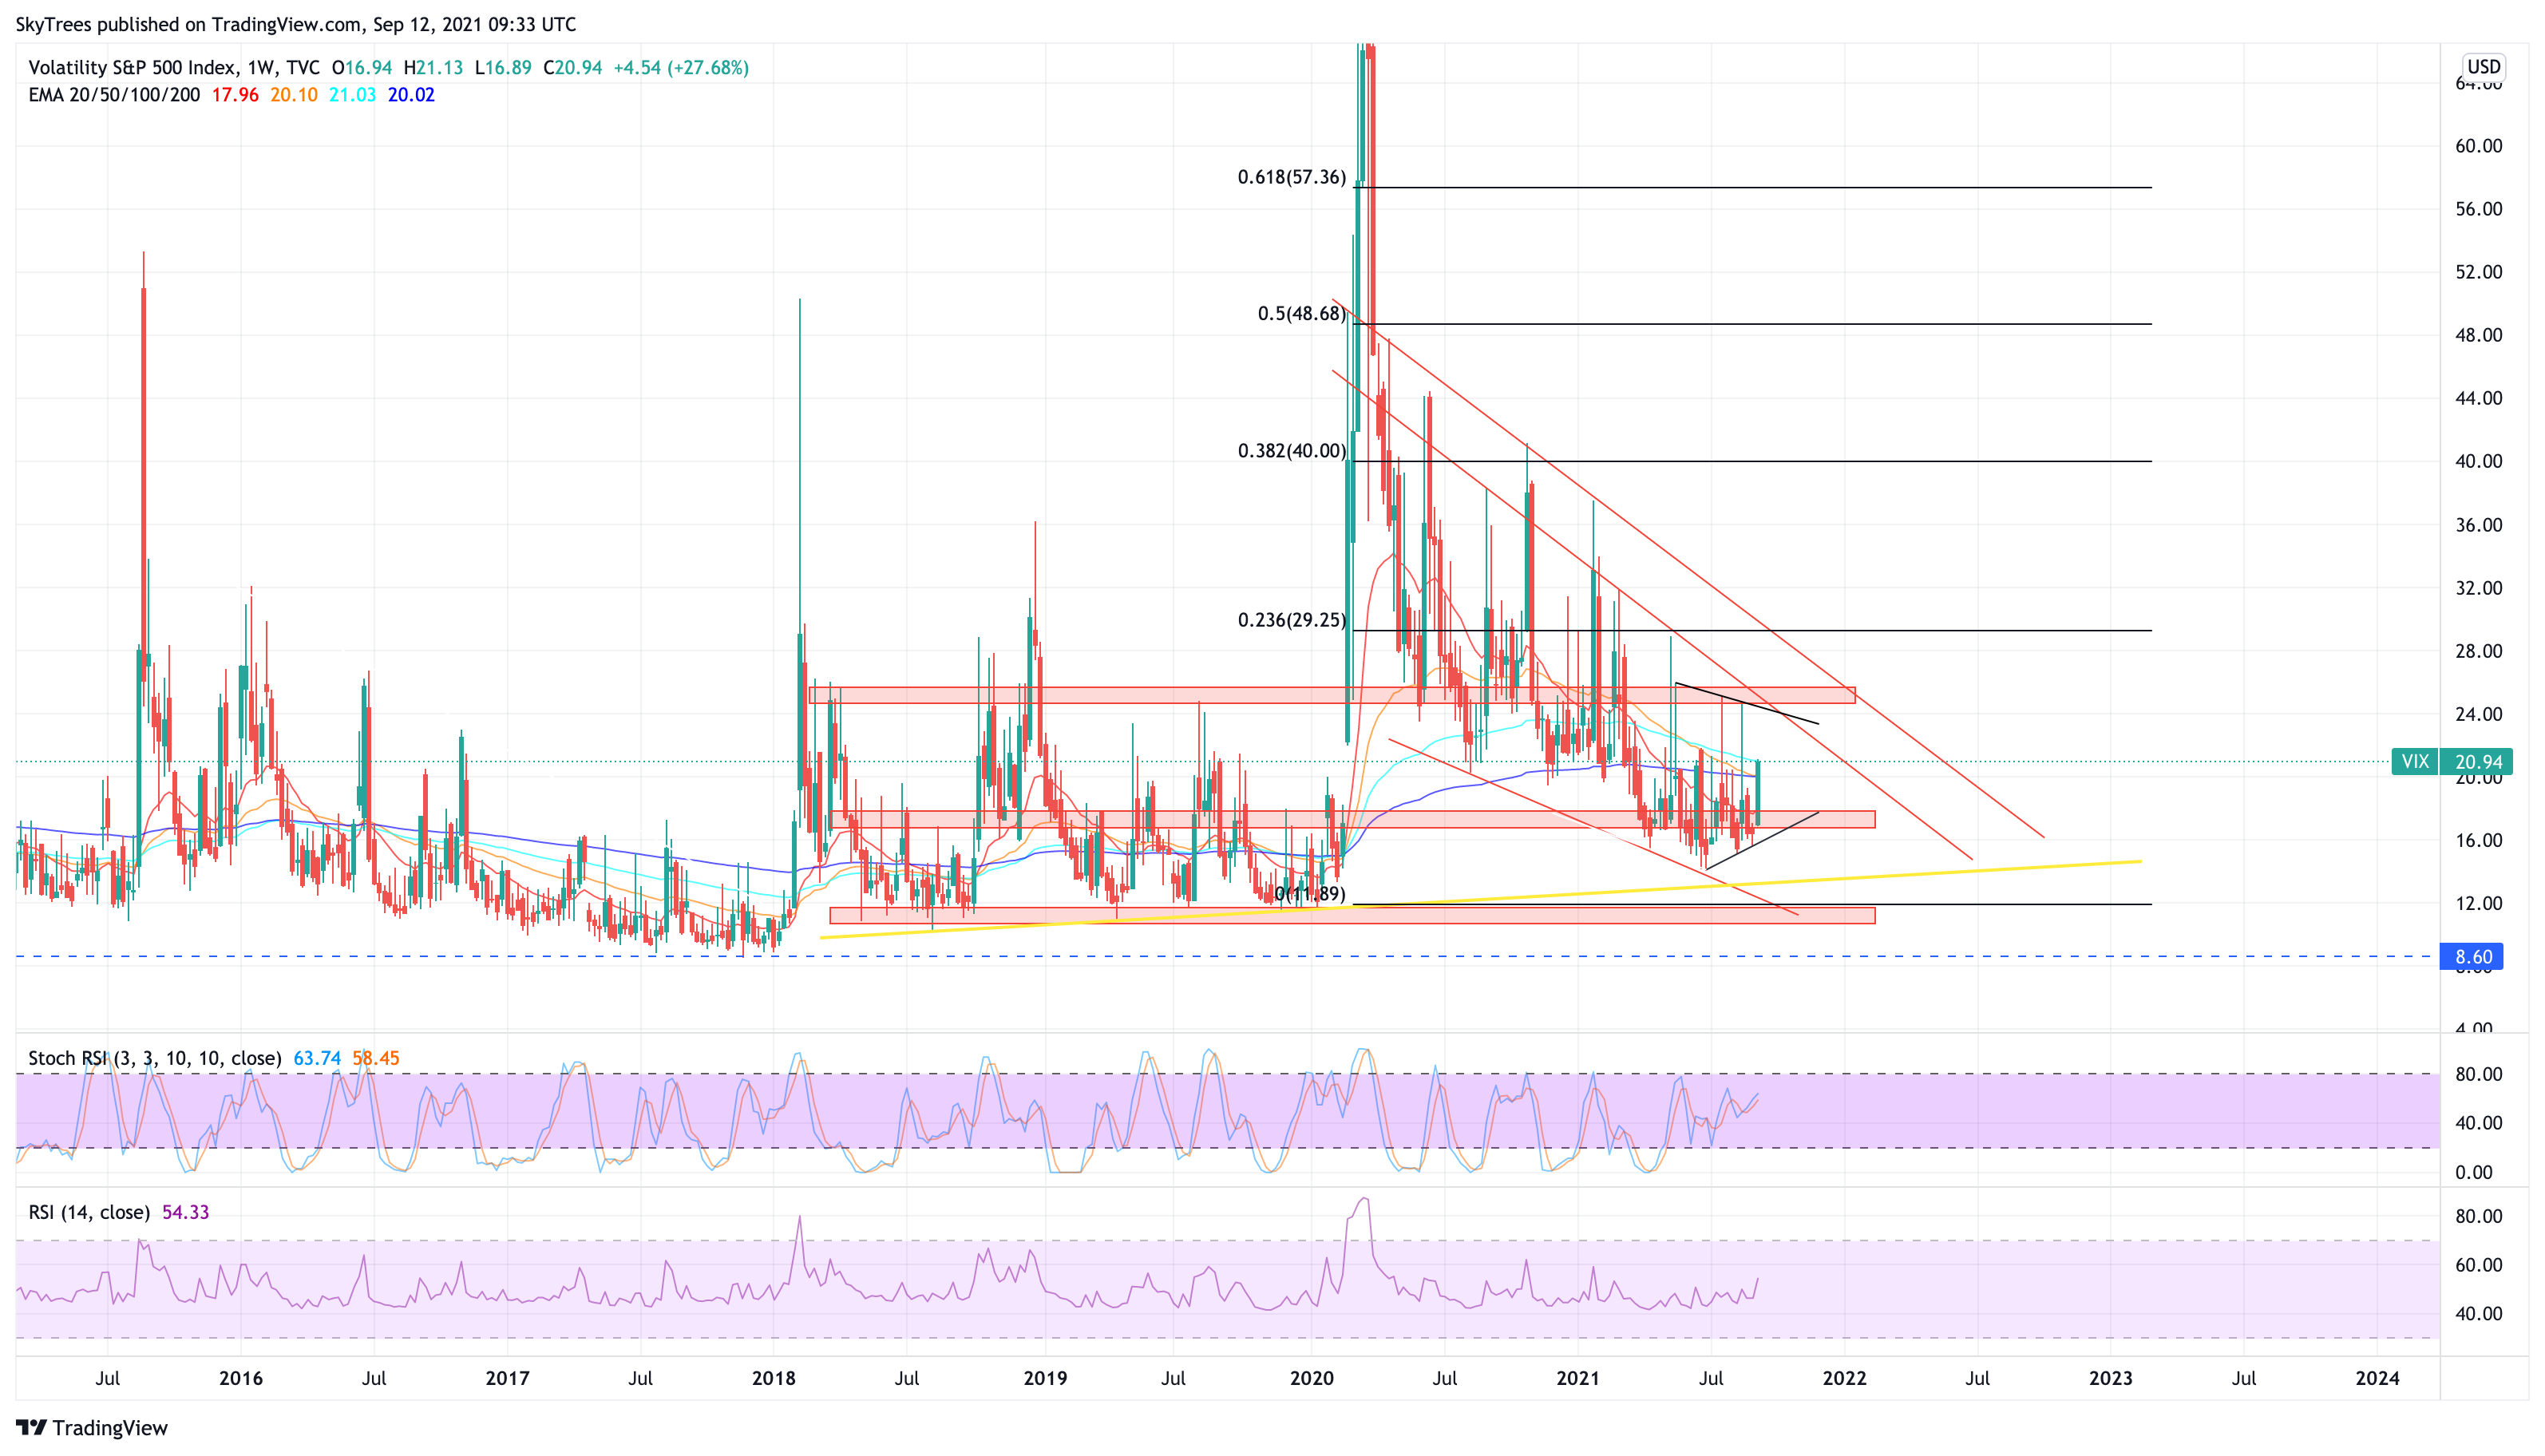Click the orange EMA value 20.10
Viewport: 2545px width, 1456px height.
(294, 95)
